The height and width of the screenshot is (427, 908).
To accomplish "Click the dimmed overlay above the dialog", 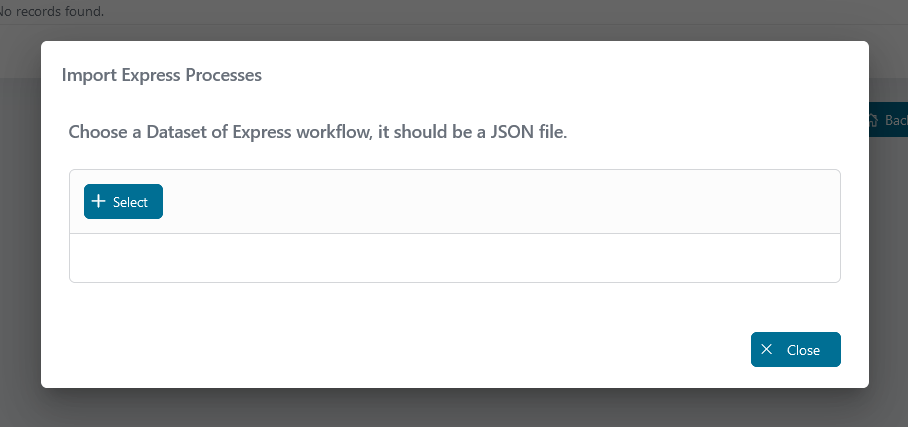I will click(x=454, y=32).
